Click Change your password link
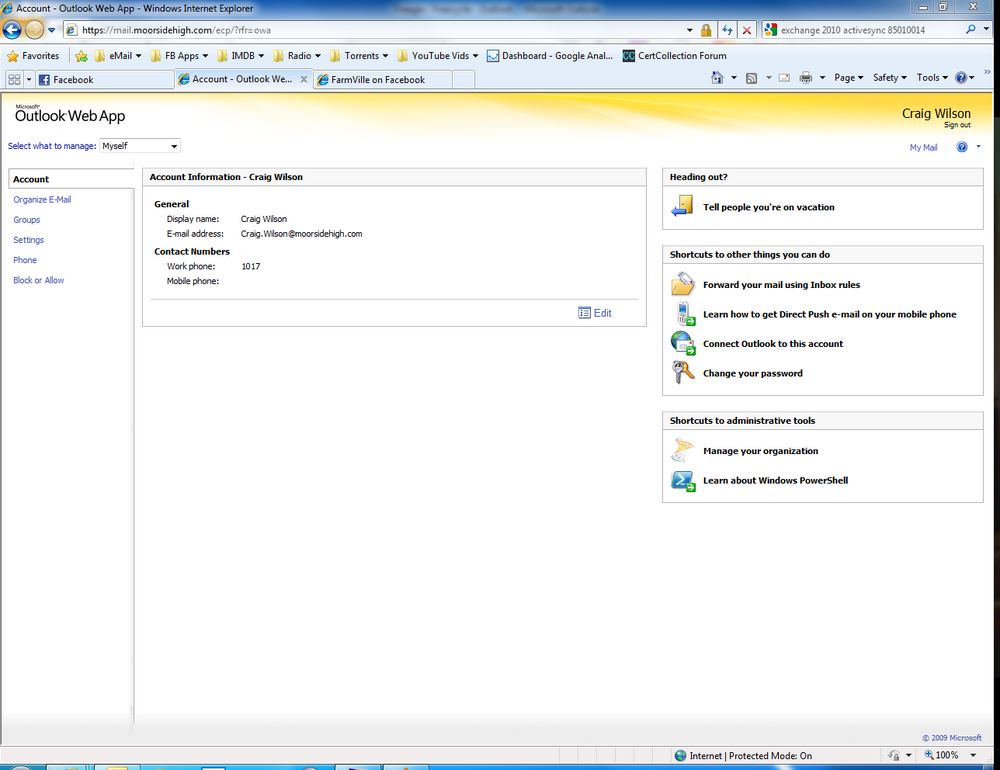The image size is (1000, 770). tap(753, 374)
